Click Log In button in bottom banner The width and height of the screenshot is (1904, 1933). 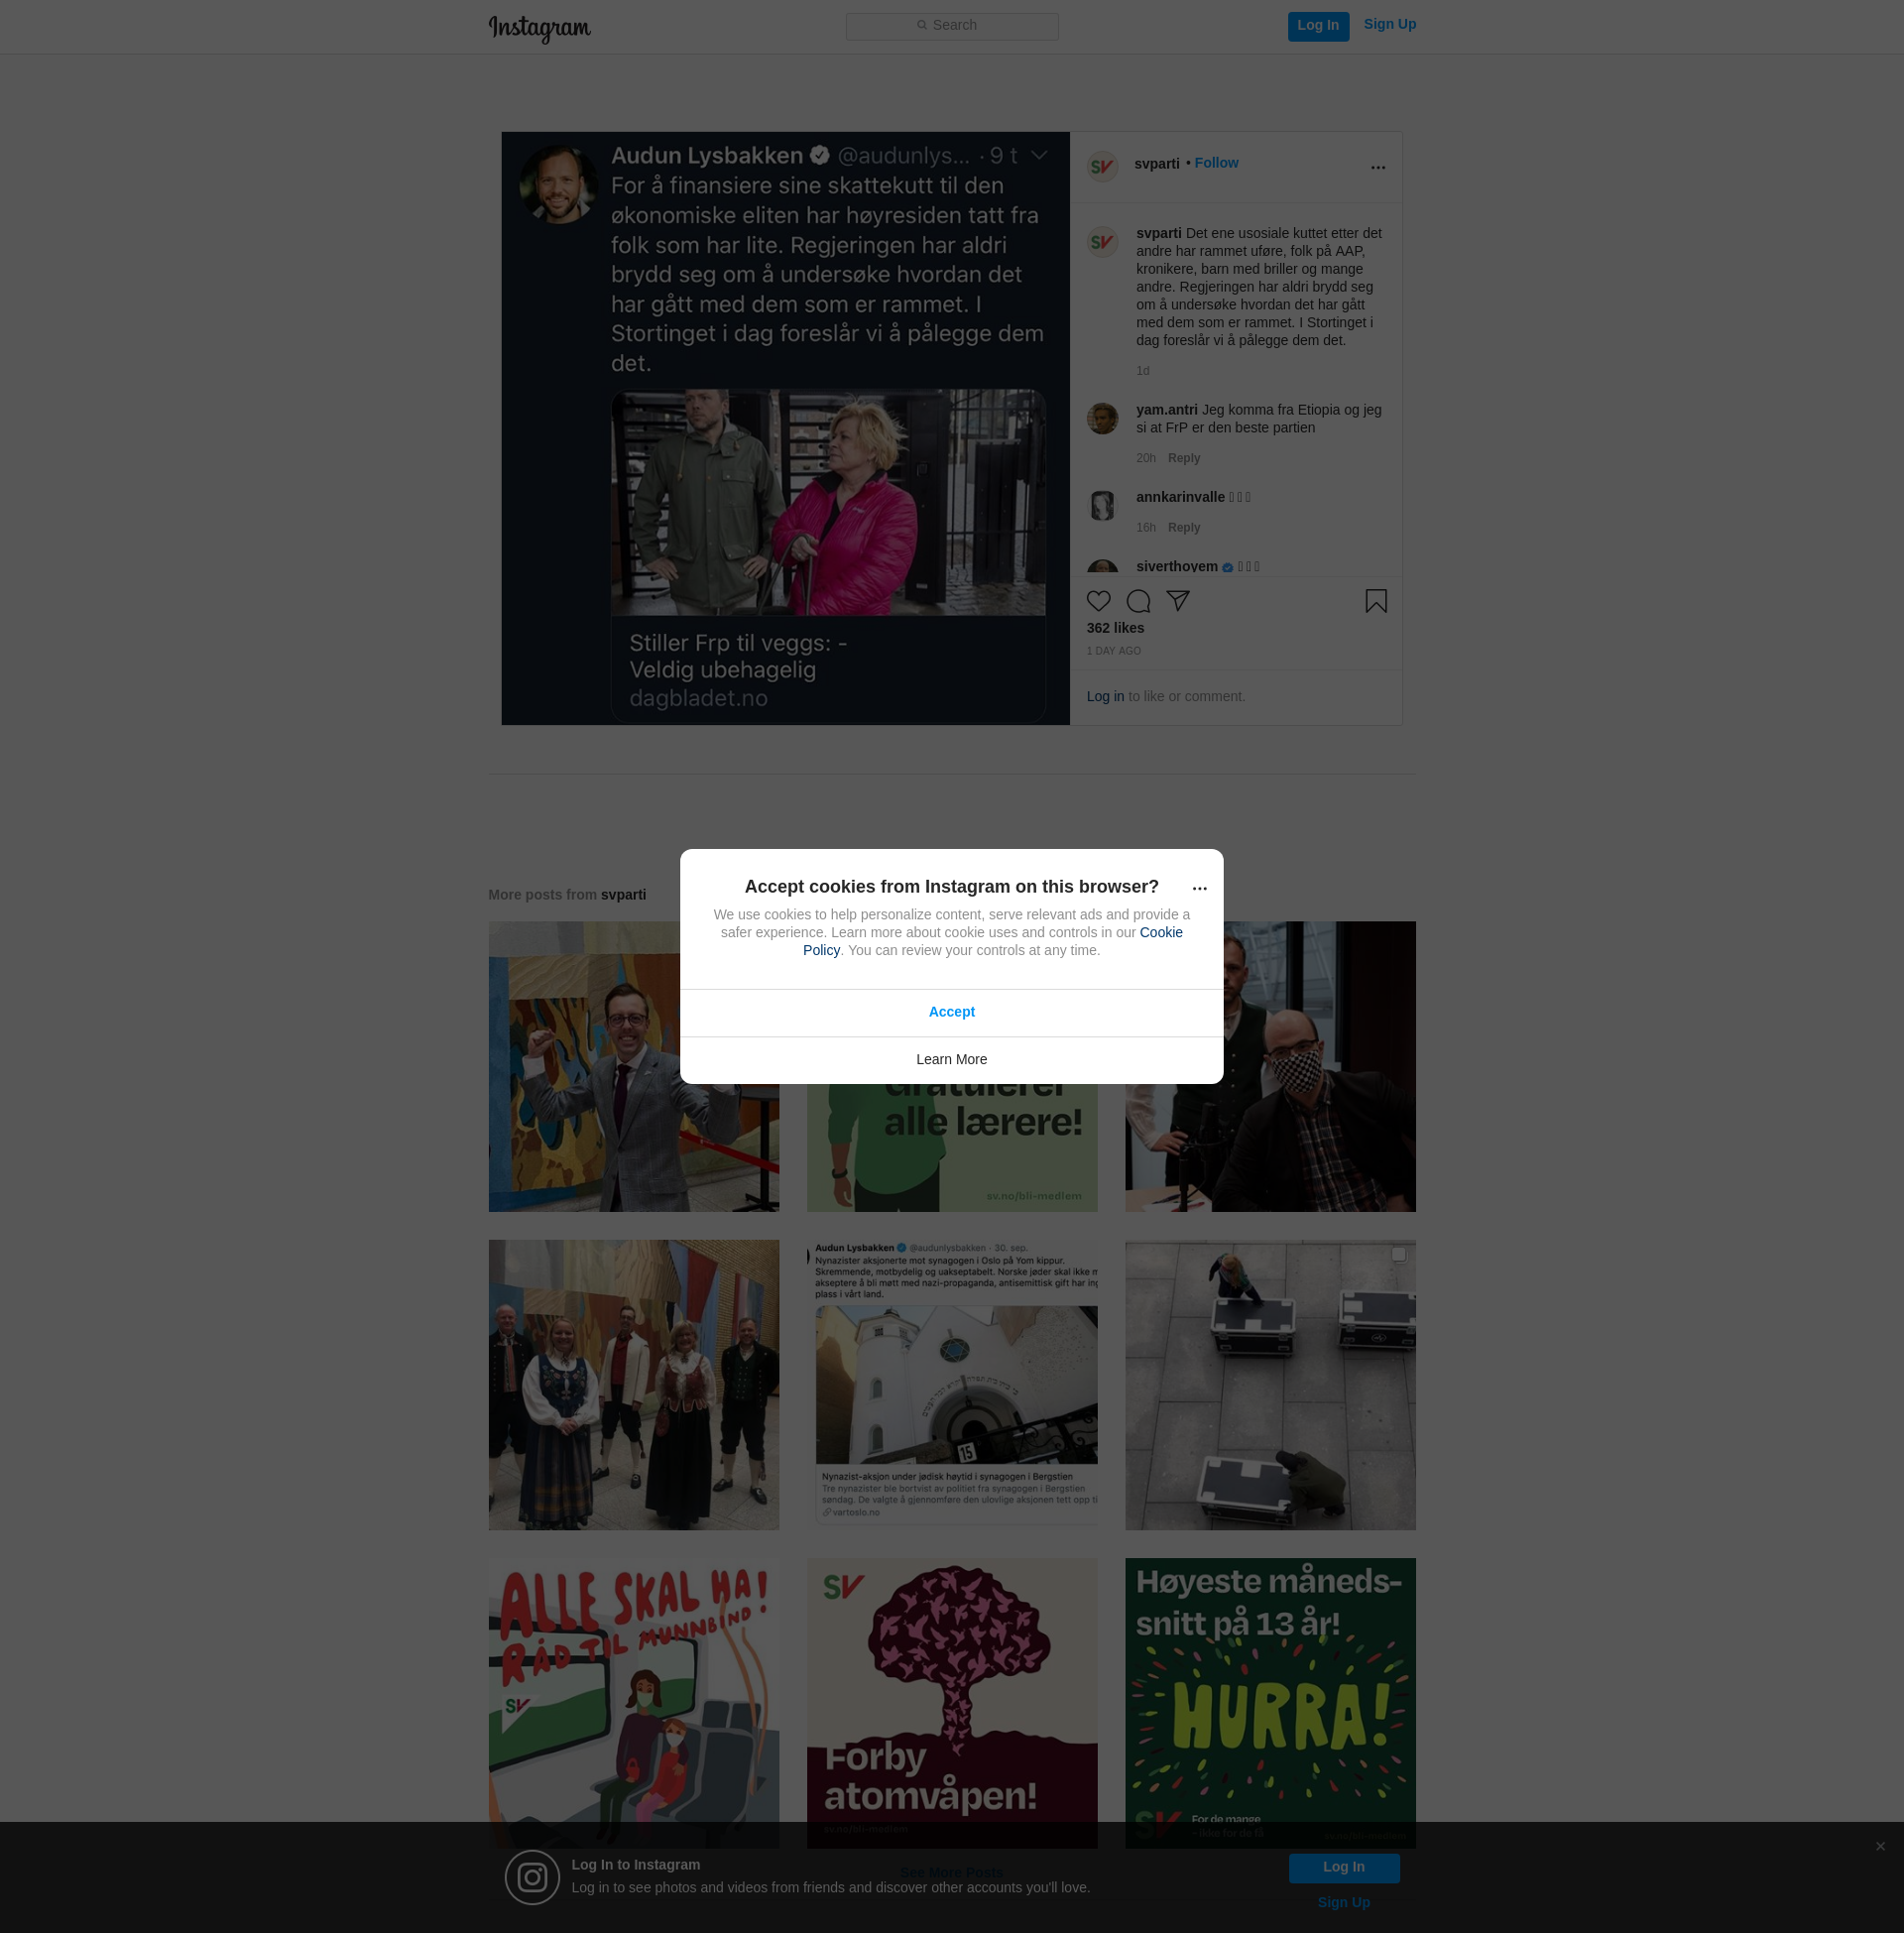pyautogui.click(x=1343, y=1868)
